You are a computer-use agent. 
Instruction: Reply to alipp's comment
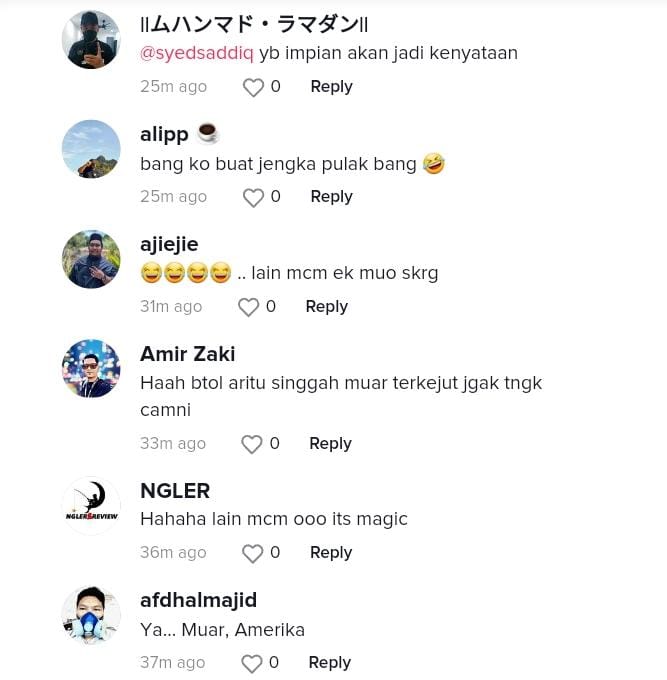point(331,197)
